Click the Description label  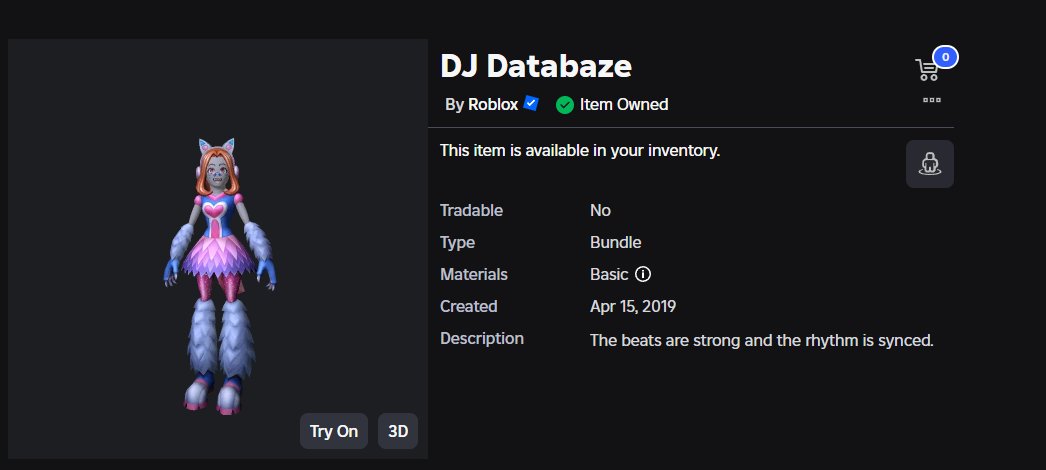[x=482, y=339]
